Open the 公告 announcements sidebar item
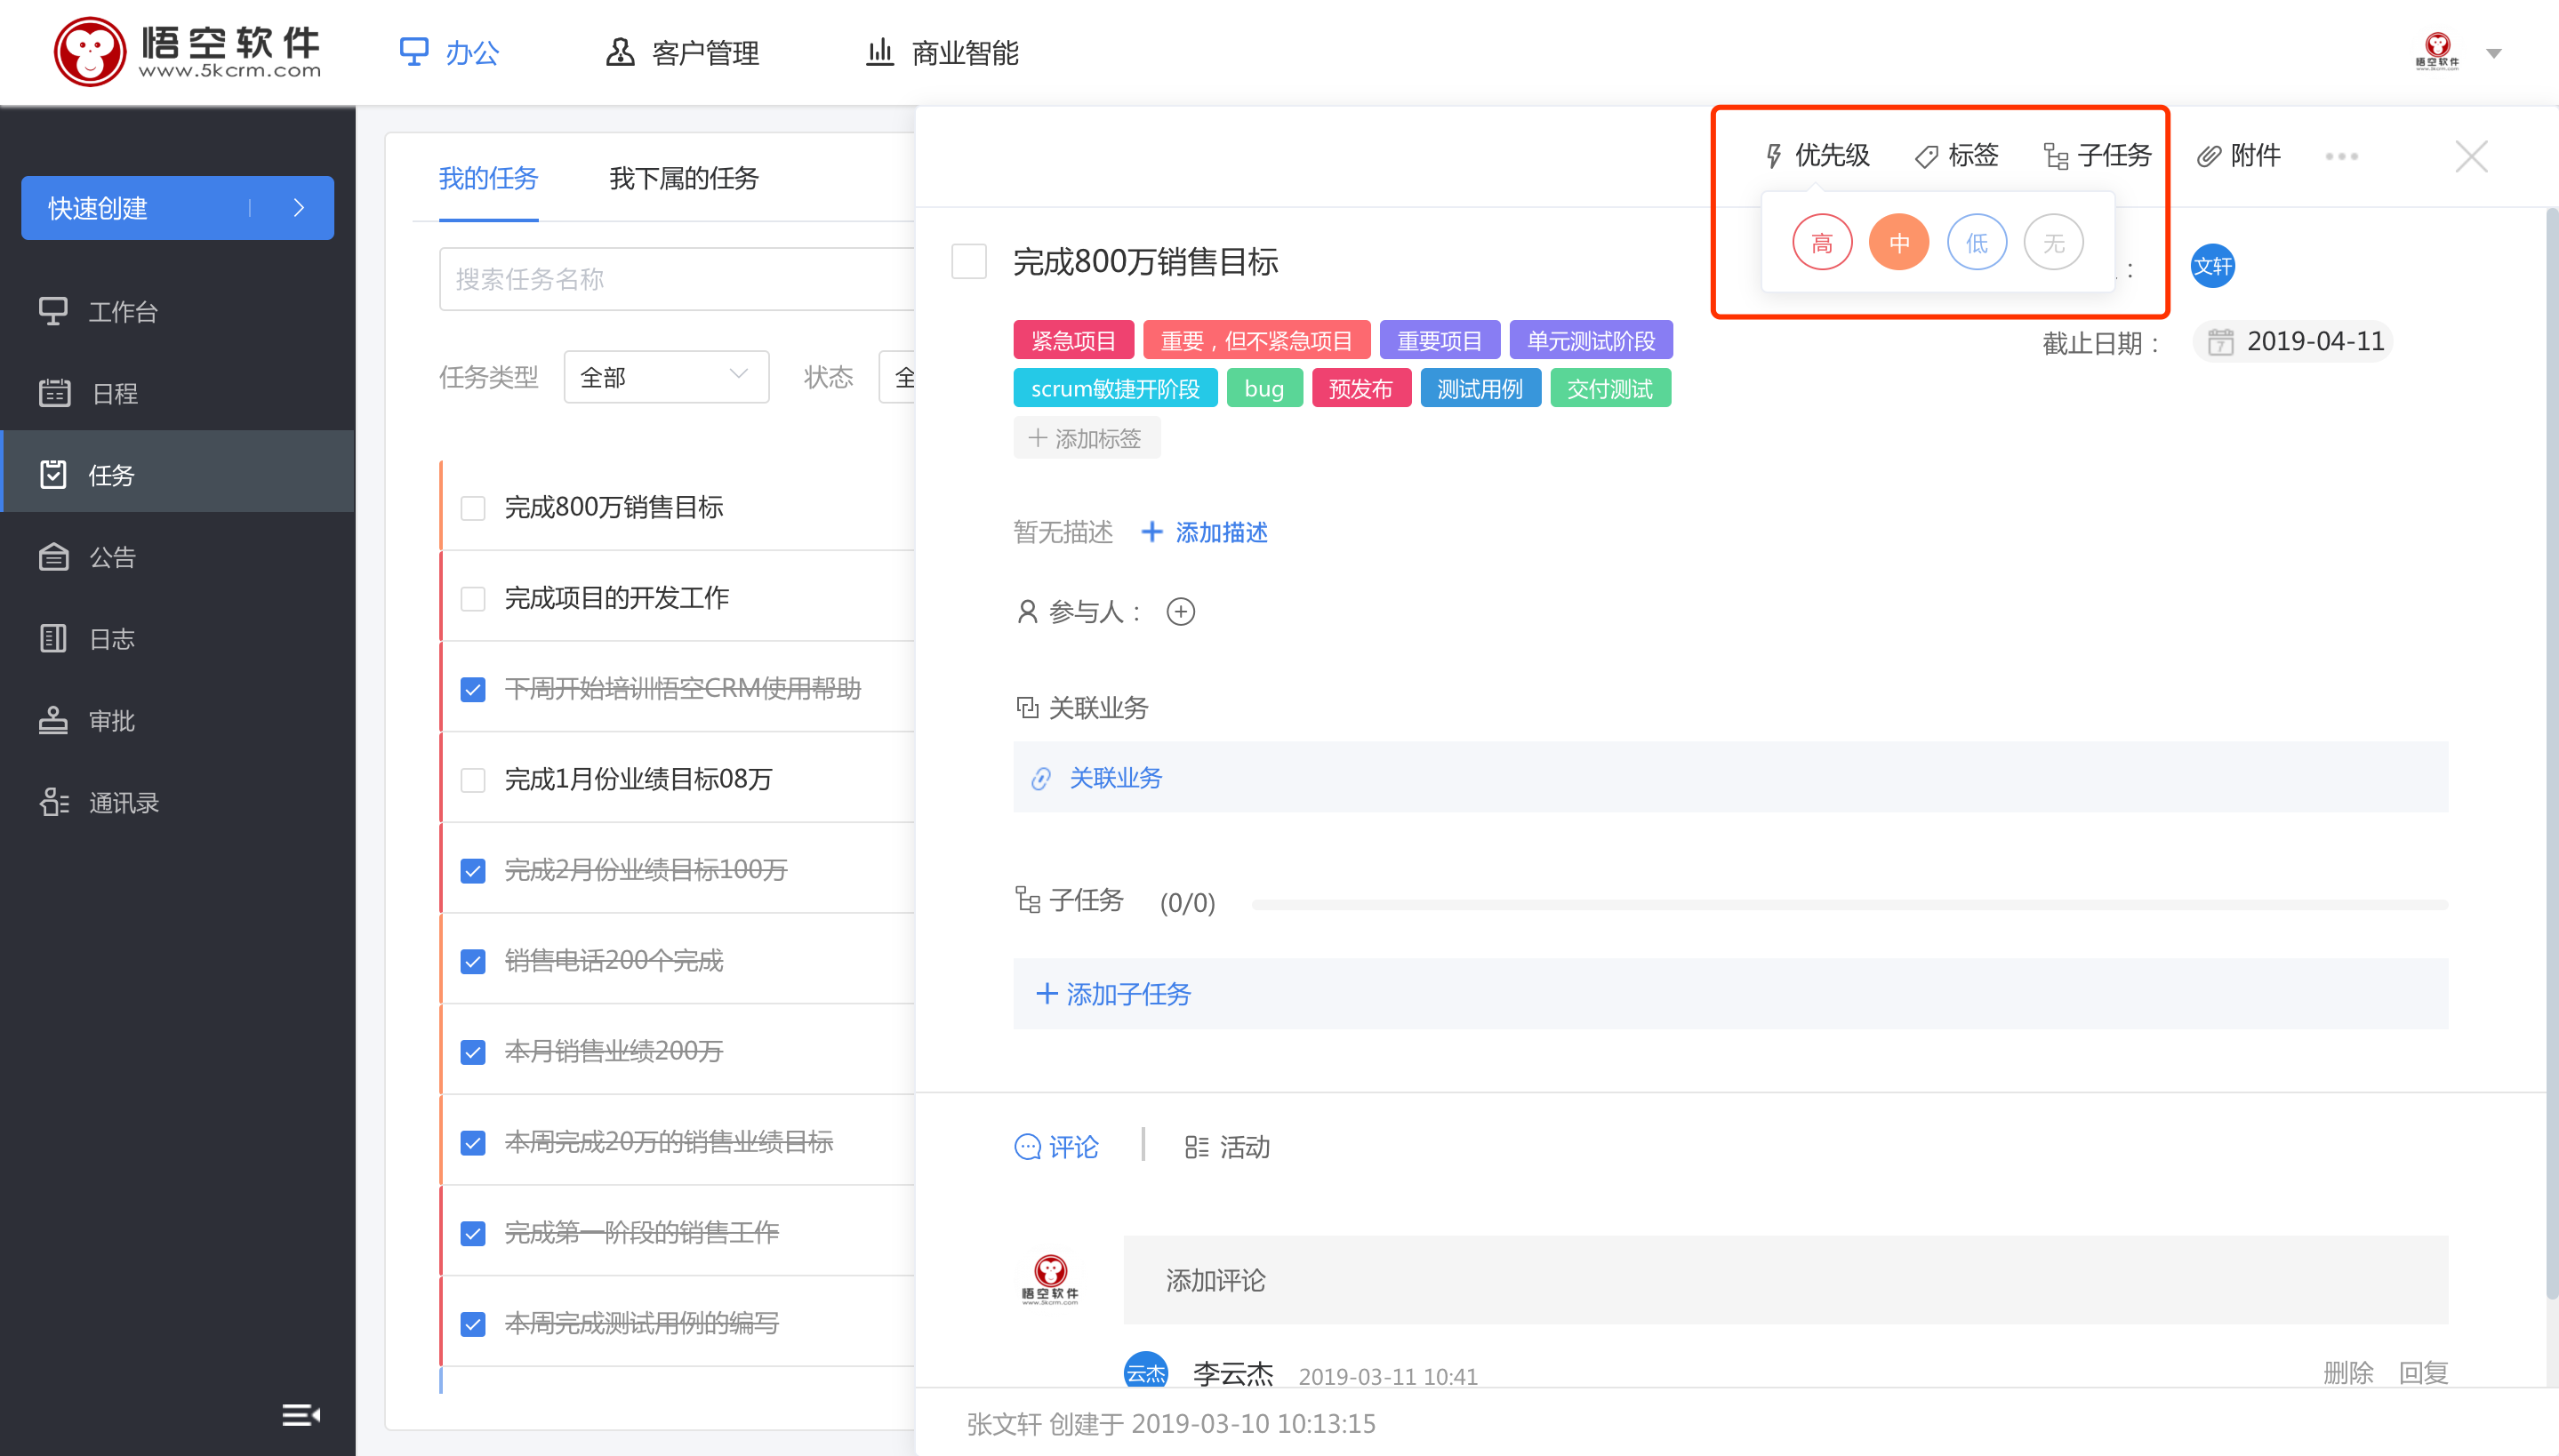 178,556
